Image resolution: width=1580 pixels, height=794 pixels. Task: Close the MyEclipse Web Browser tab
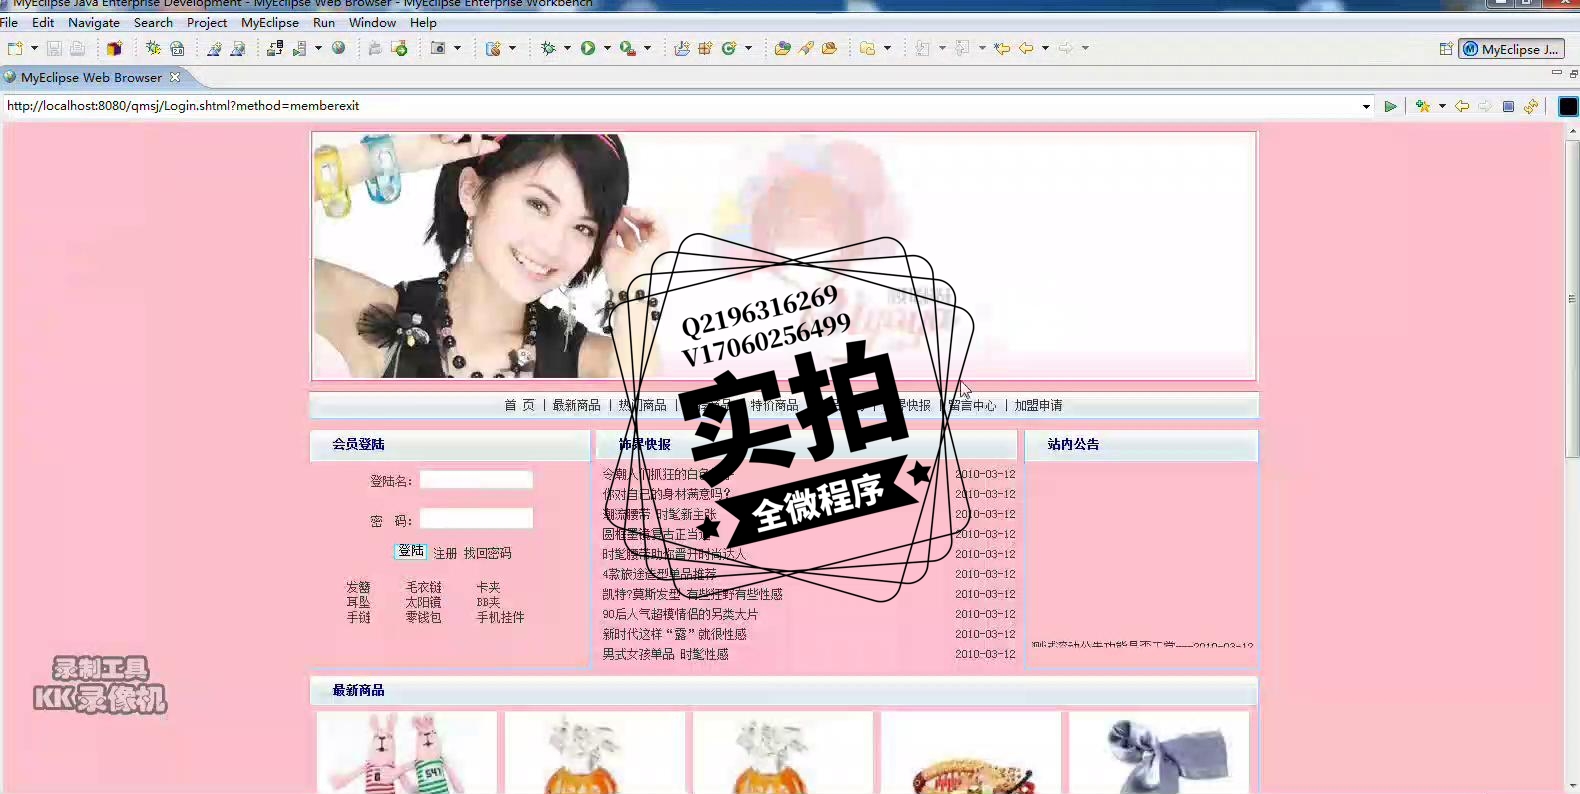pyautogui.click(x=175, y=77)
